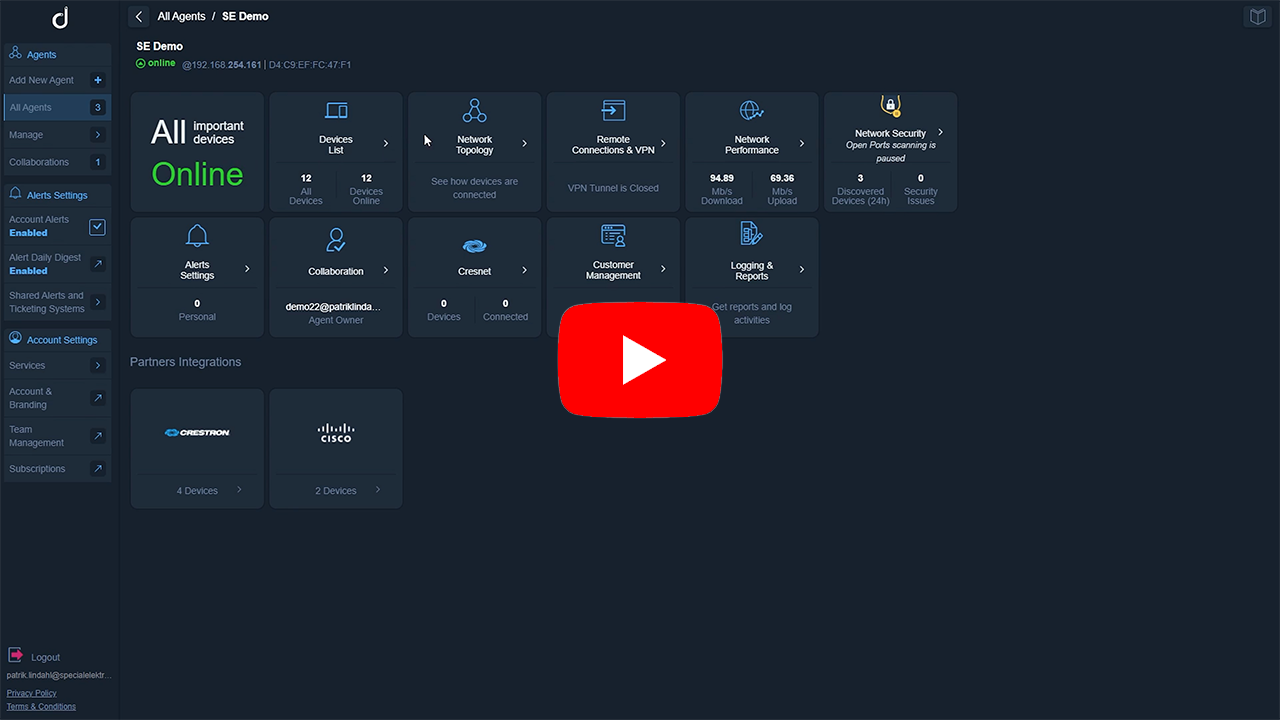Click the green online status indicator
1280x720 pixels.
point(156,63)
